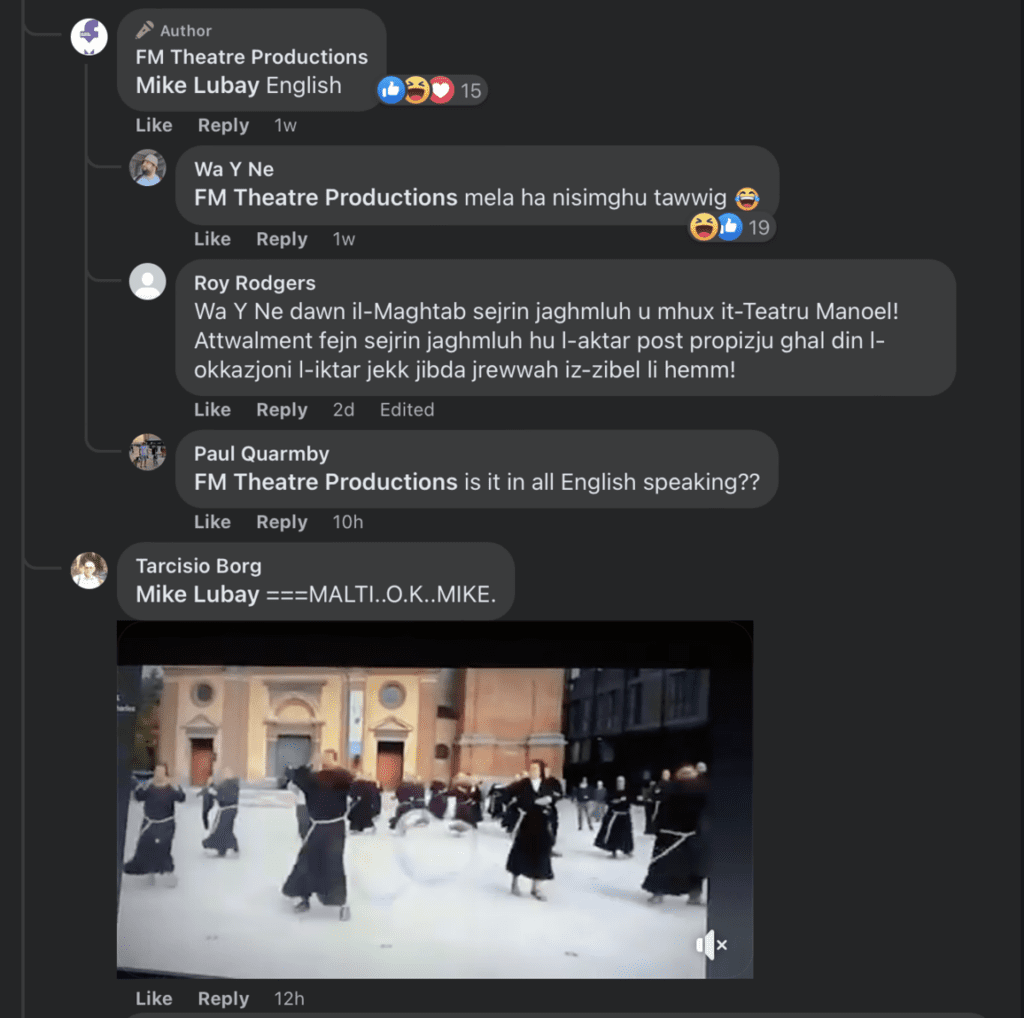The width and height of the screenshot is (1024, 1018).
Task: Reply to Tarcisio Borg's video comment
Action: point(223,999)
